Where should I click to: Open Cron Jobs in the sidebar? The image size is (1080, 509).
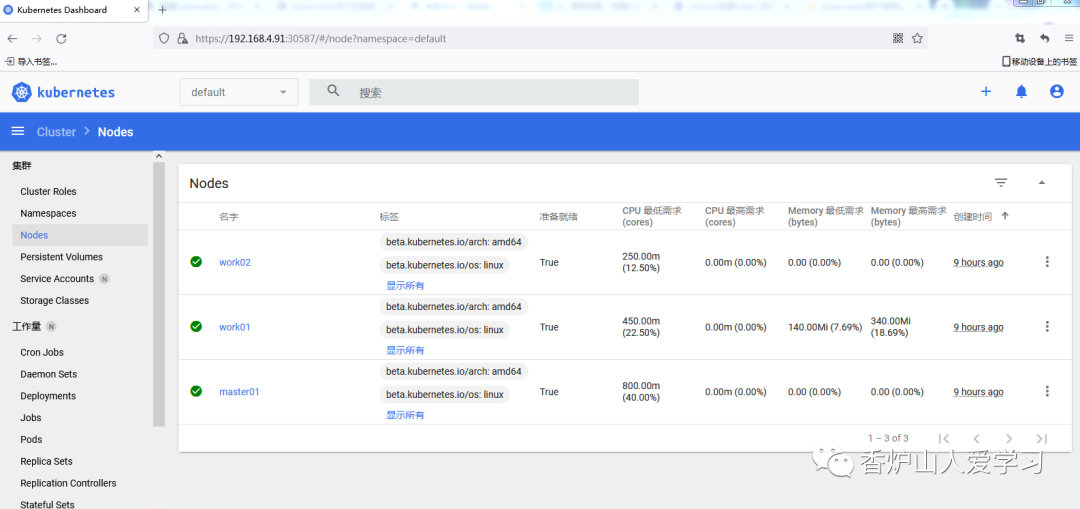(x=42, y=352)
